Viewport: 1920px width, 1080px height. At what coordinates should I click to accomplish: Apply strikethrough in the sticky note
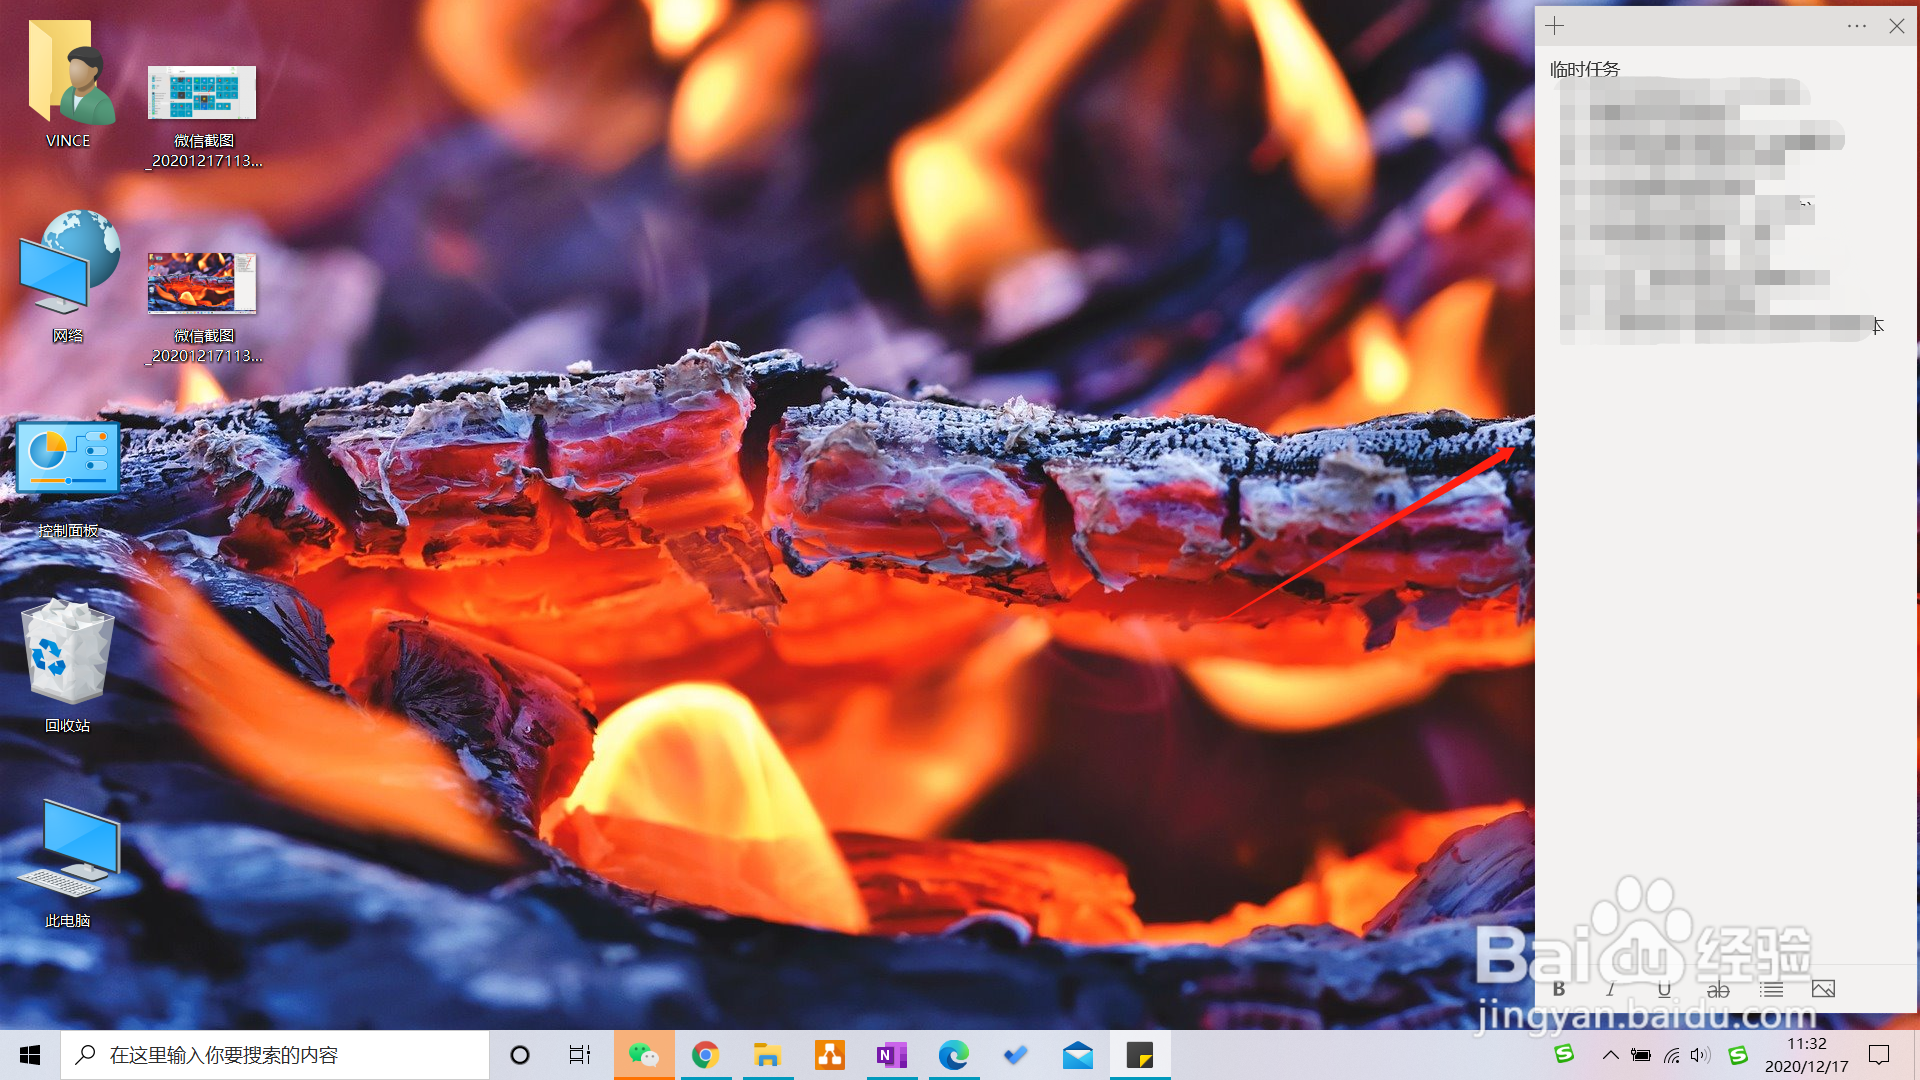(1718, 989)
